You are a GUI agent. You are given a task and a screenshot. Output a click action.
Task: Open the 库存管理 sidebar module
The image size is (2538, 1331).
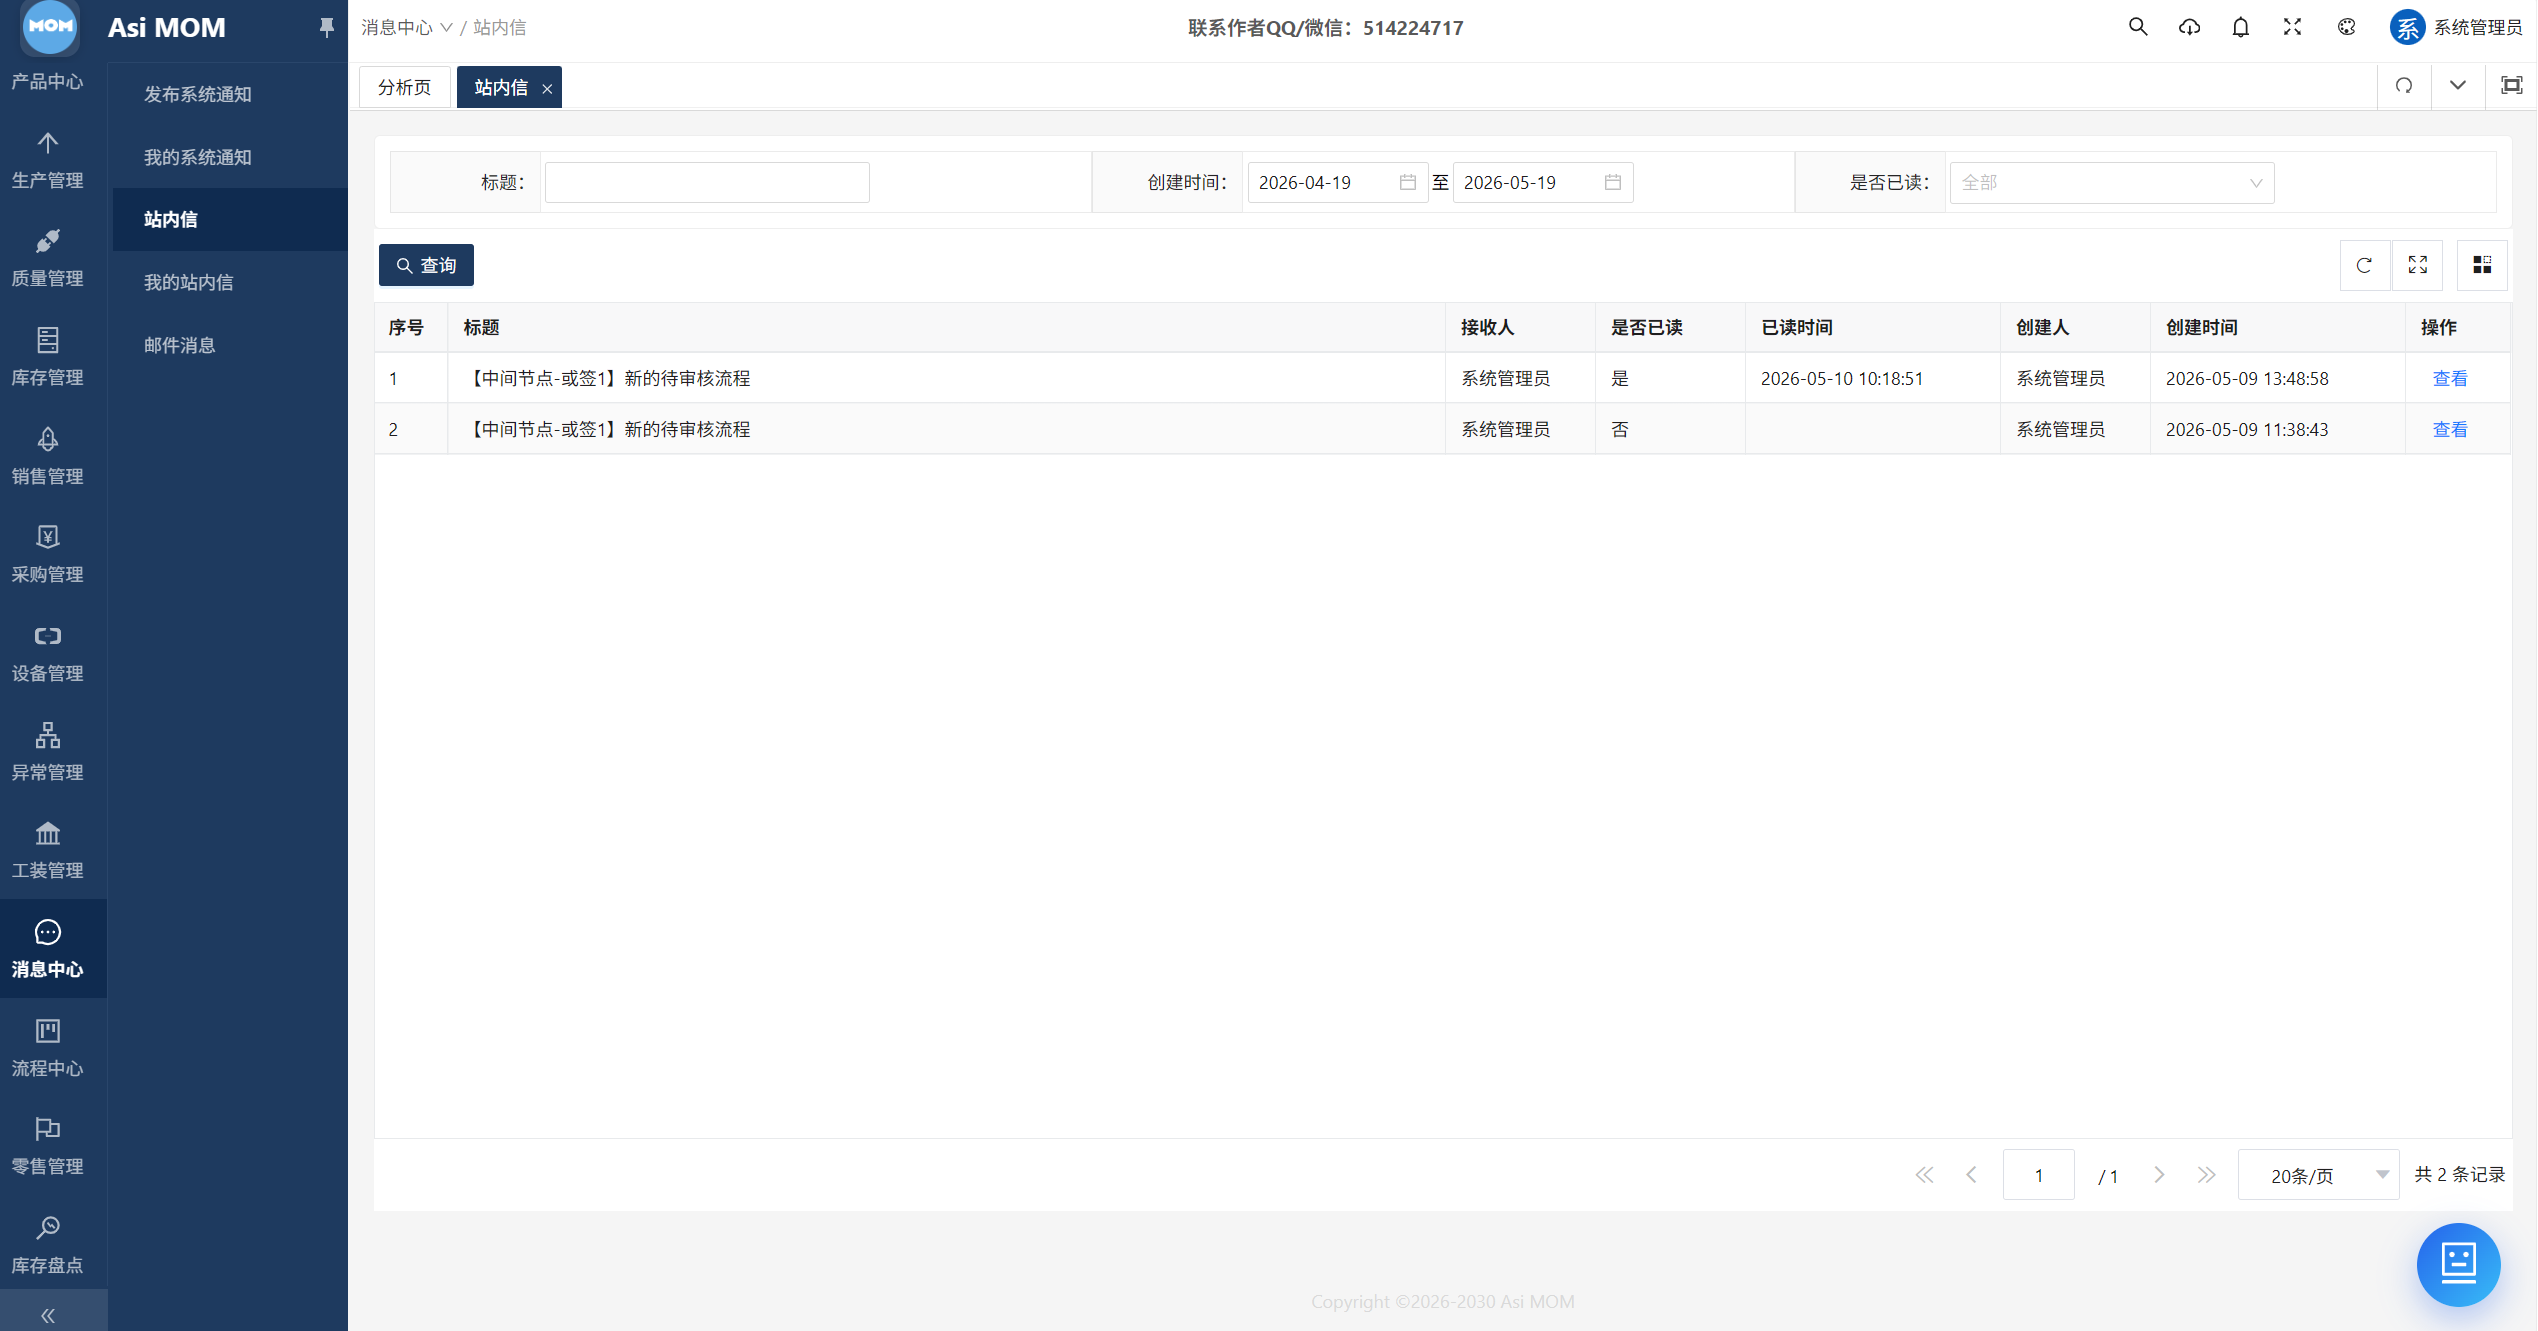[x=47, y=357]
